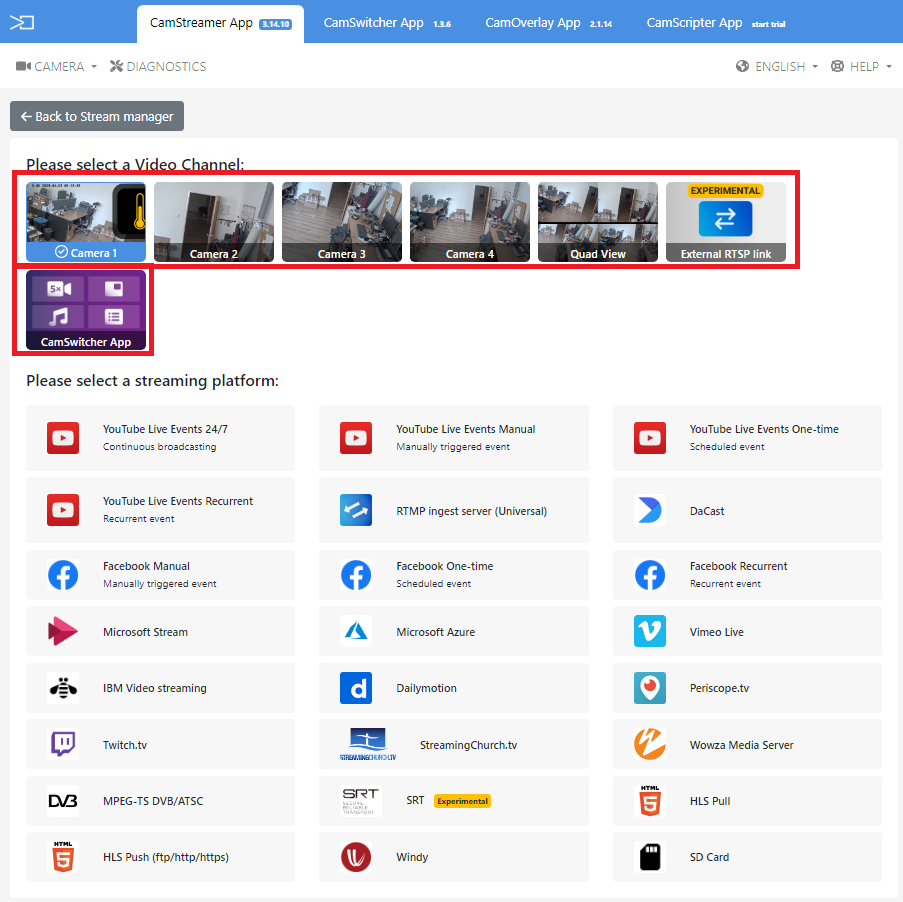
Task: Click the Continuous broadcasting subtitle text
Action: 160,446
